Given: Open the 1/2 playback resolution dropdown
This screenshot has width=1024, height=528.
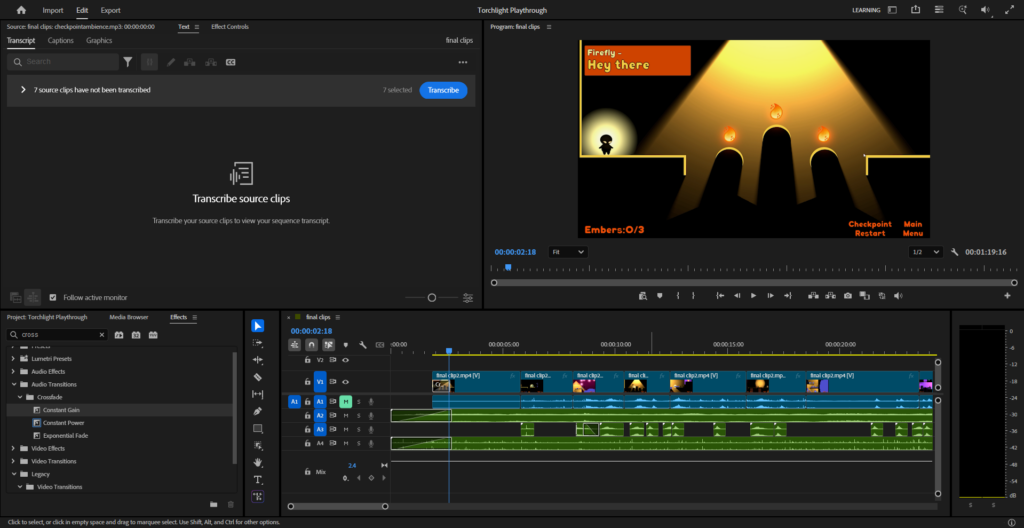Looking at the screenshot, I should pyautogui.click(x=926, y=252).
